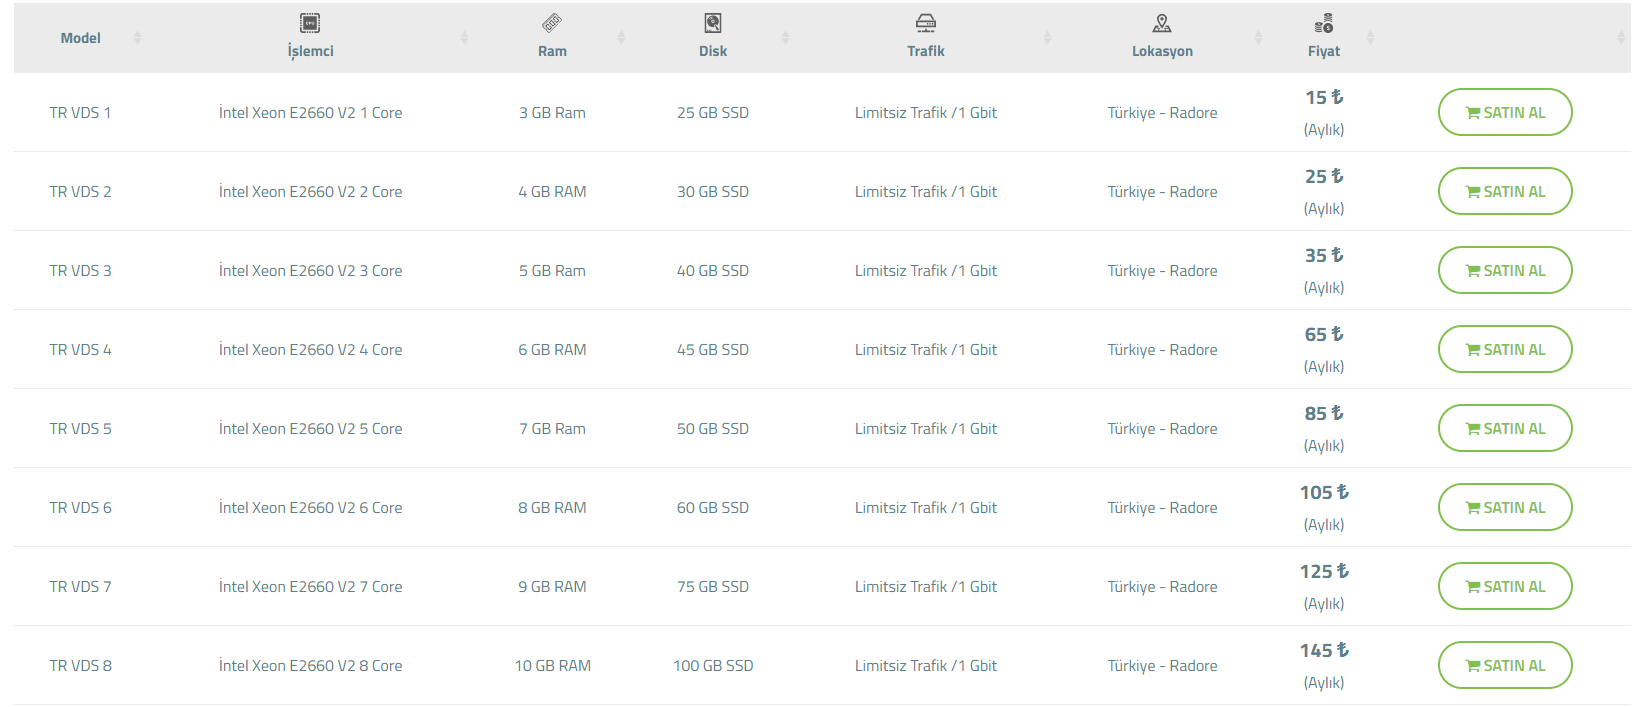Click Türkiye - Radore in TR VDS 1 row
The image size is (1647, 707).
(1162, 113)
